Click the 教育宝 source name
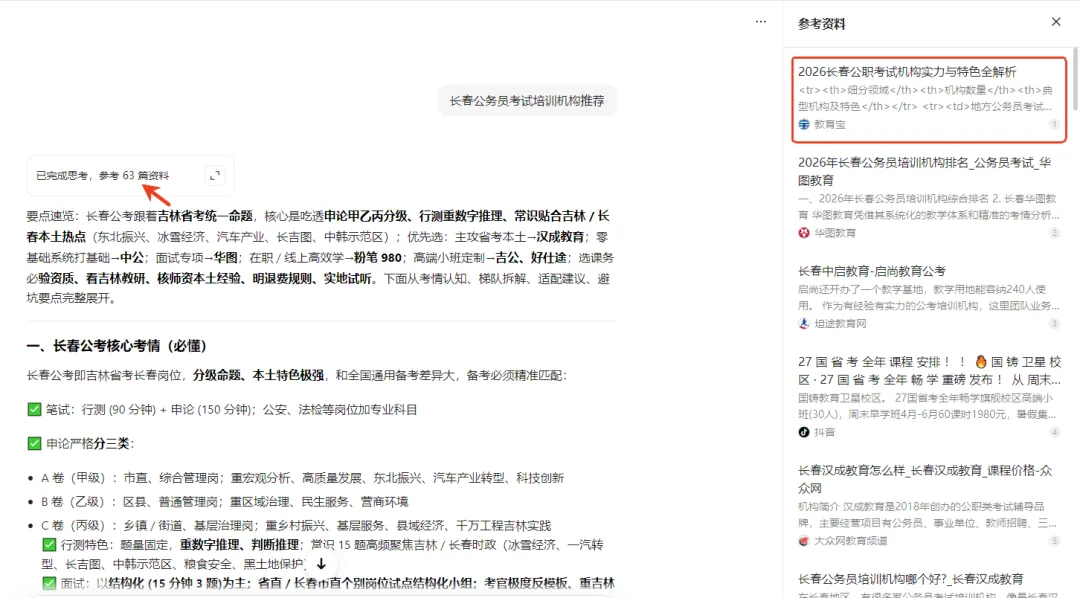 click(830, 125)
